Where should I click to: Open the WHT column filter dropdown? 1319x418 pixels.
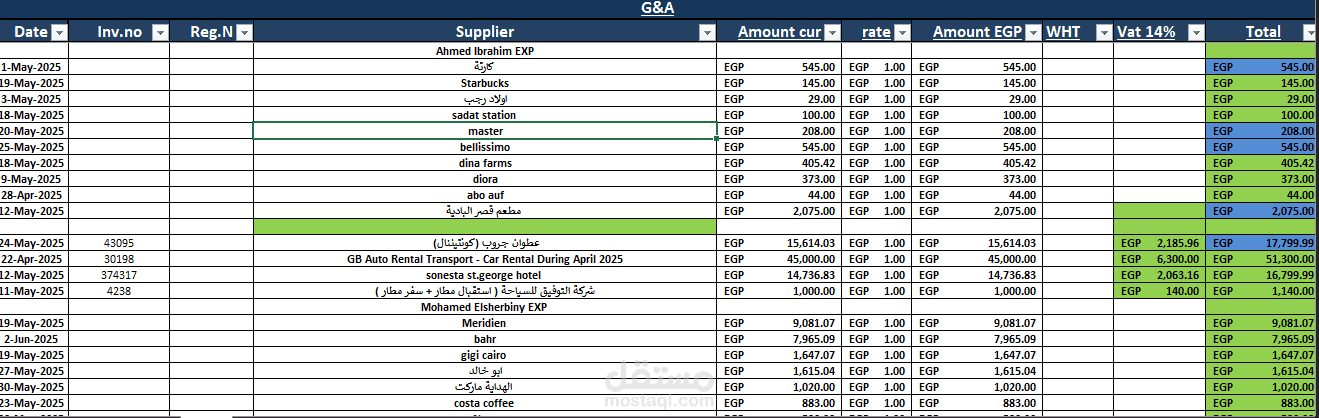1102,32
